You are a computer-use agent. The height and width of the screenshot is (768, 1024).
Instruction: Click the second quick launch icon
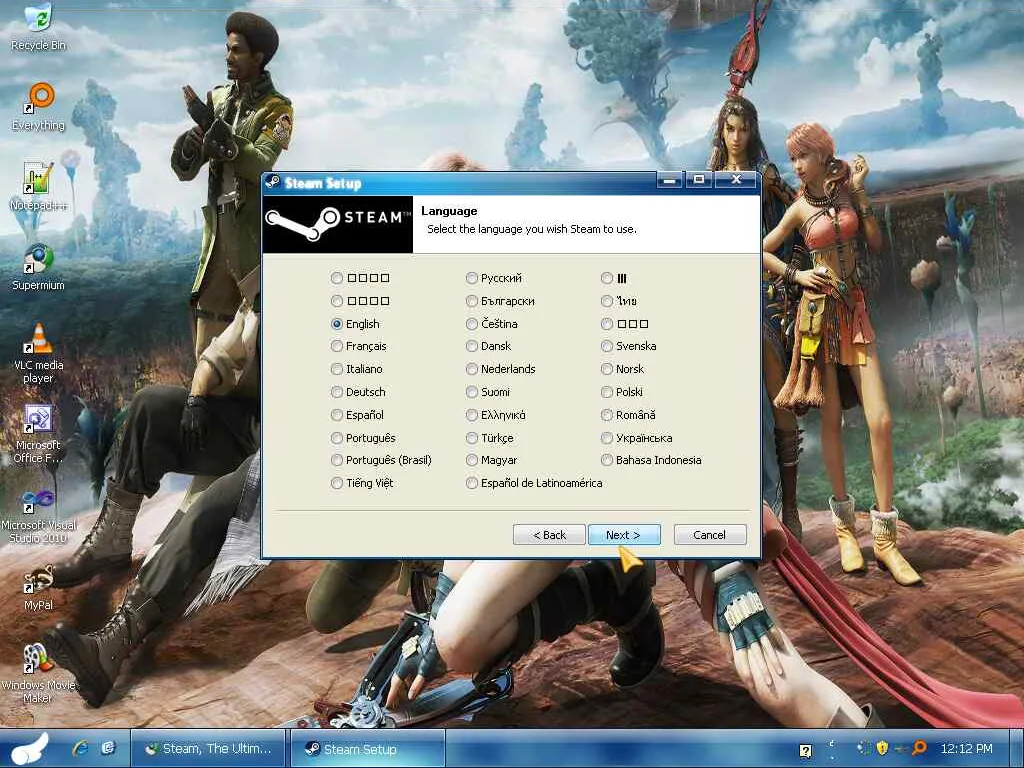109,748
